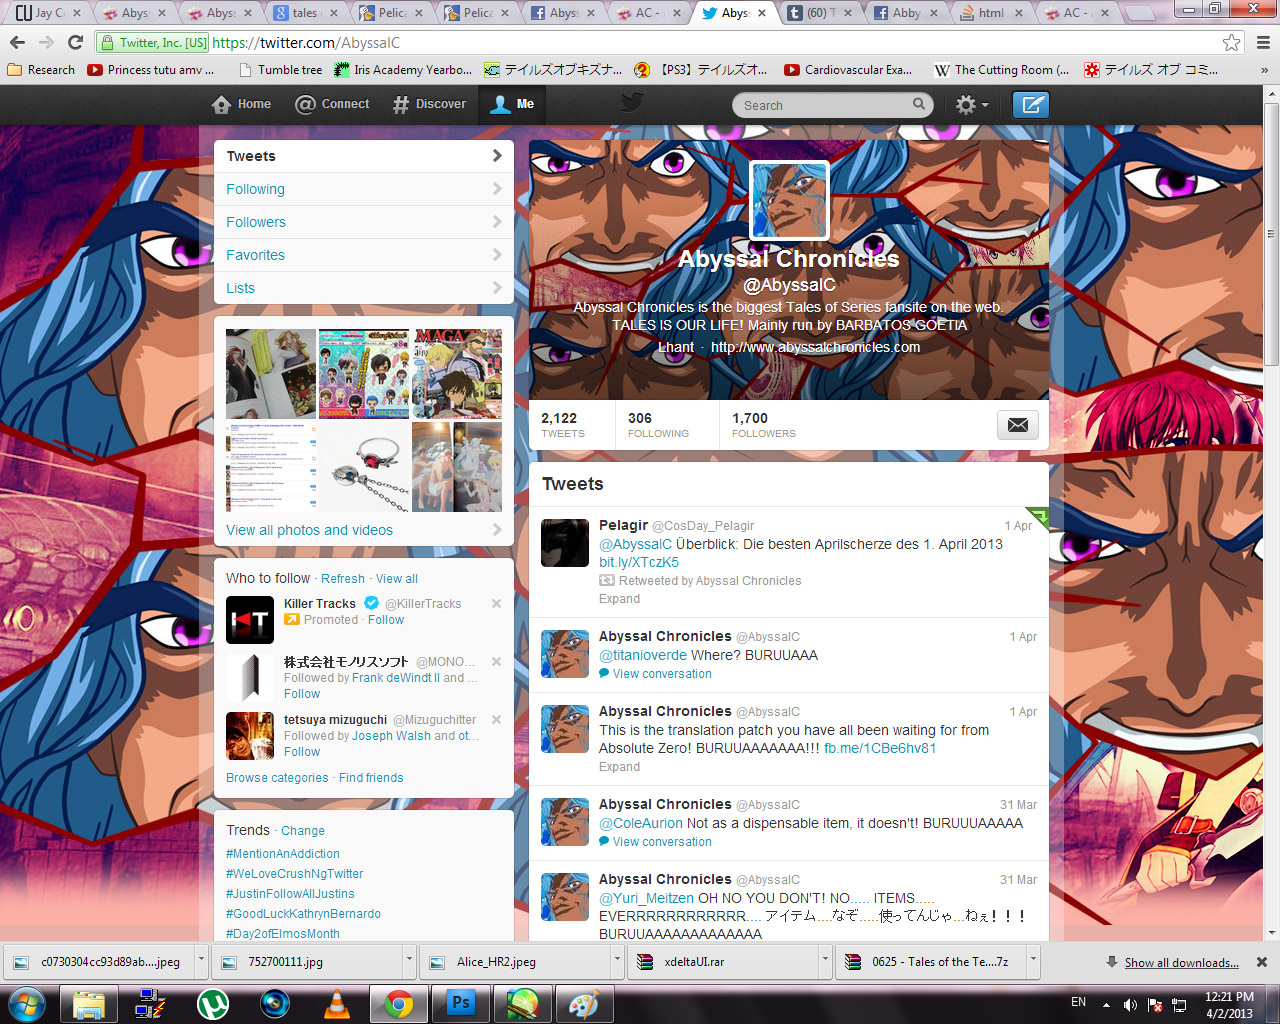Viewport: 1280px width, 1024px height.
Task: Go to Home in Twitter navbar
Action: coord(242,104)
